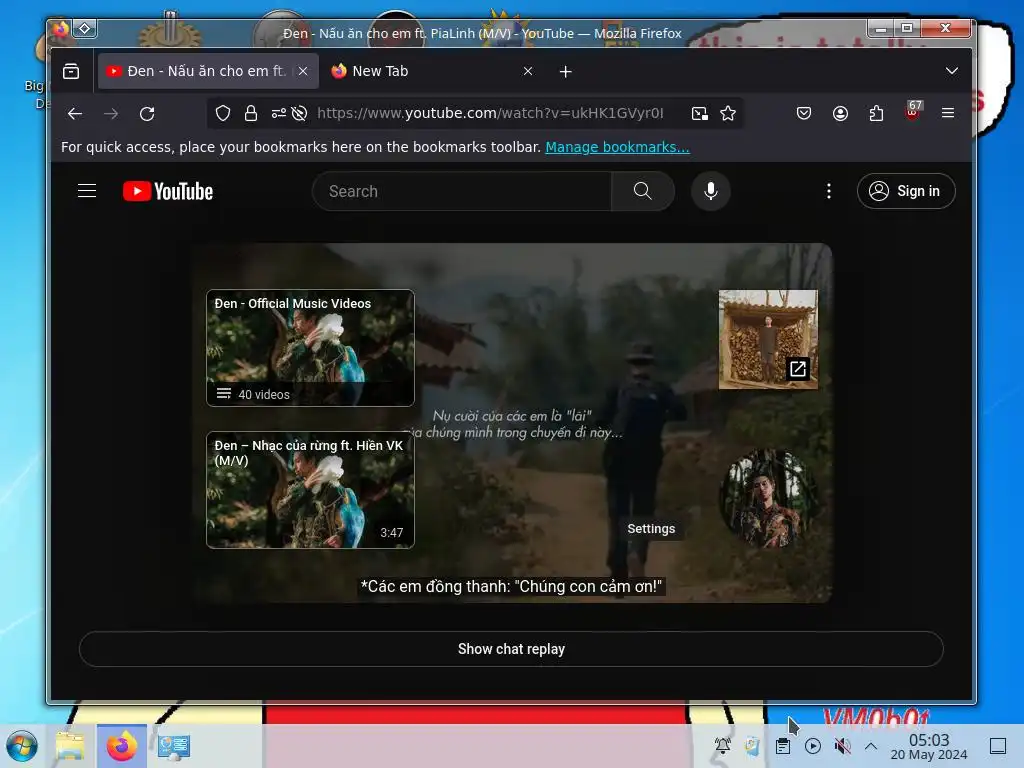
Task: Click Show chat replay button
Action: [511, 648]
